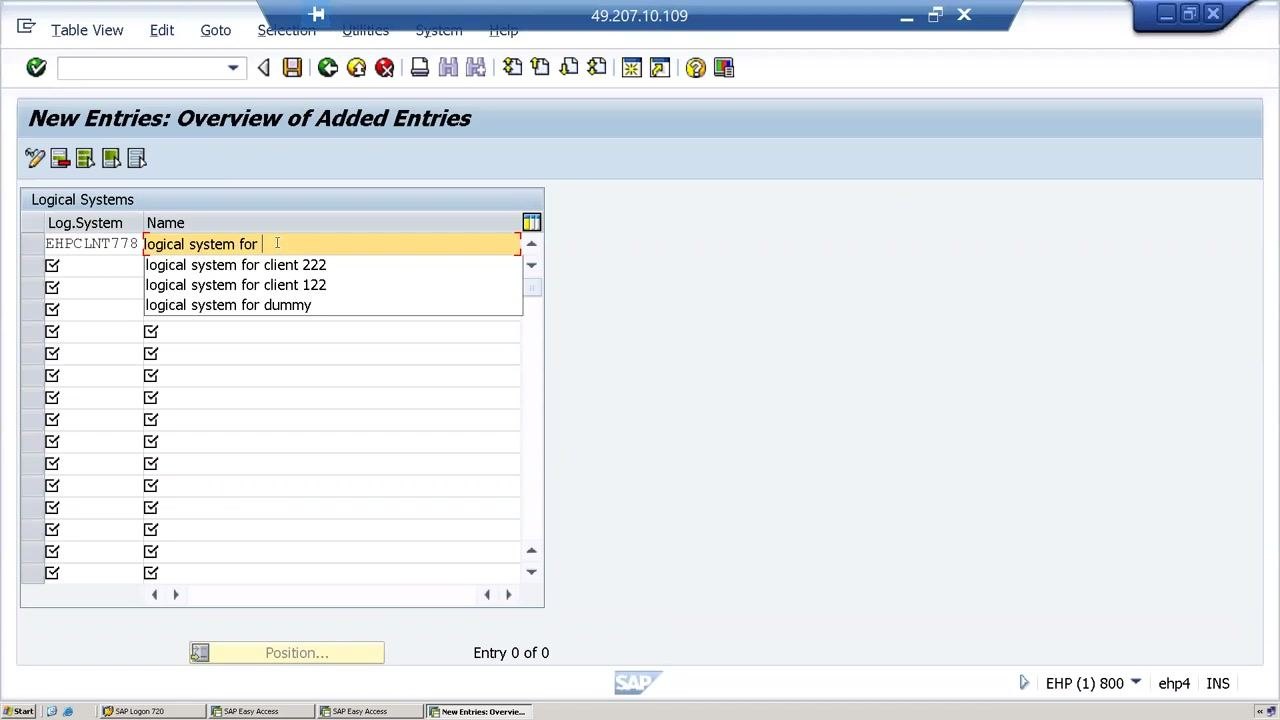Click the Find binoculars icon
The image size is (1280, 720).
click(448, 67)
